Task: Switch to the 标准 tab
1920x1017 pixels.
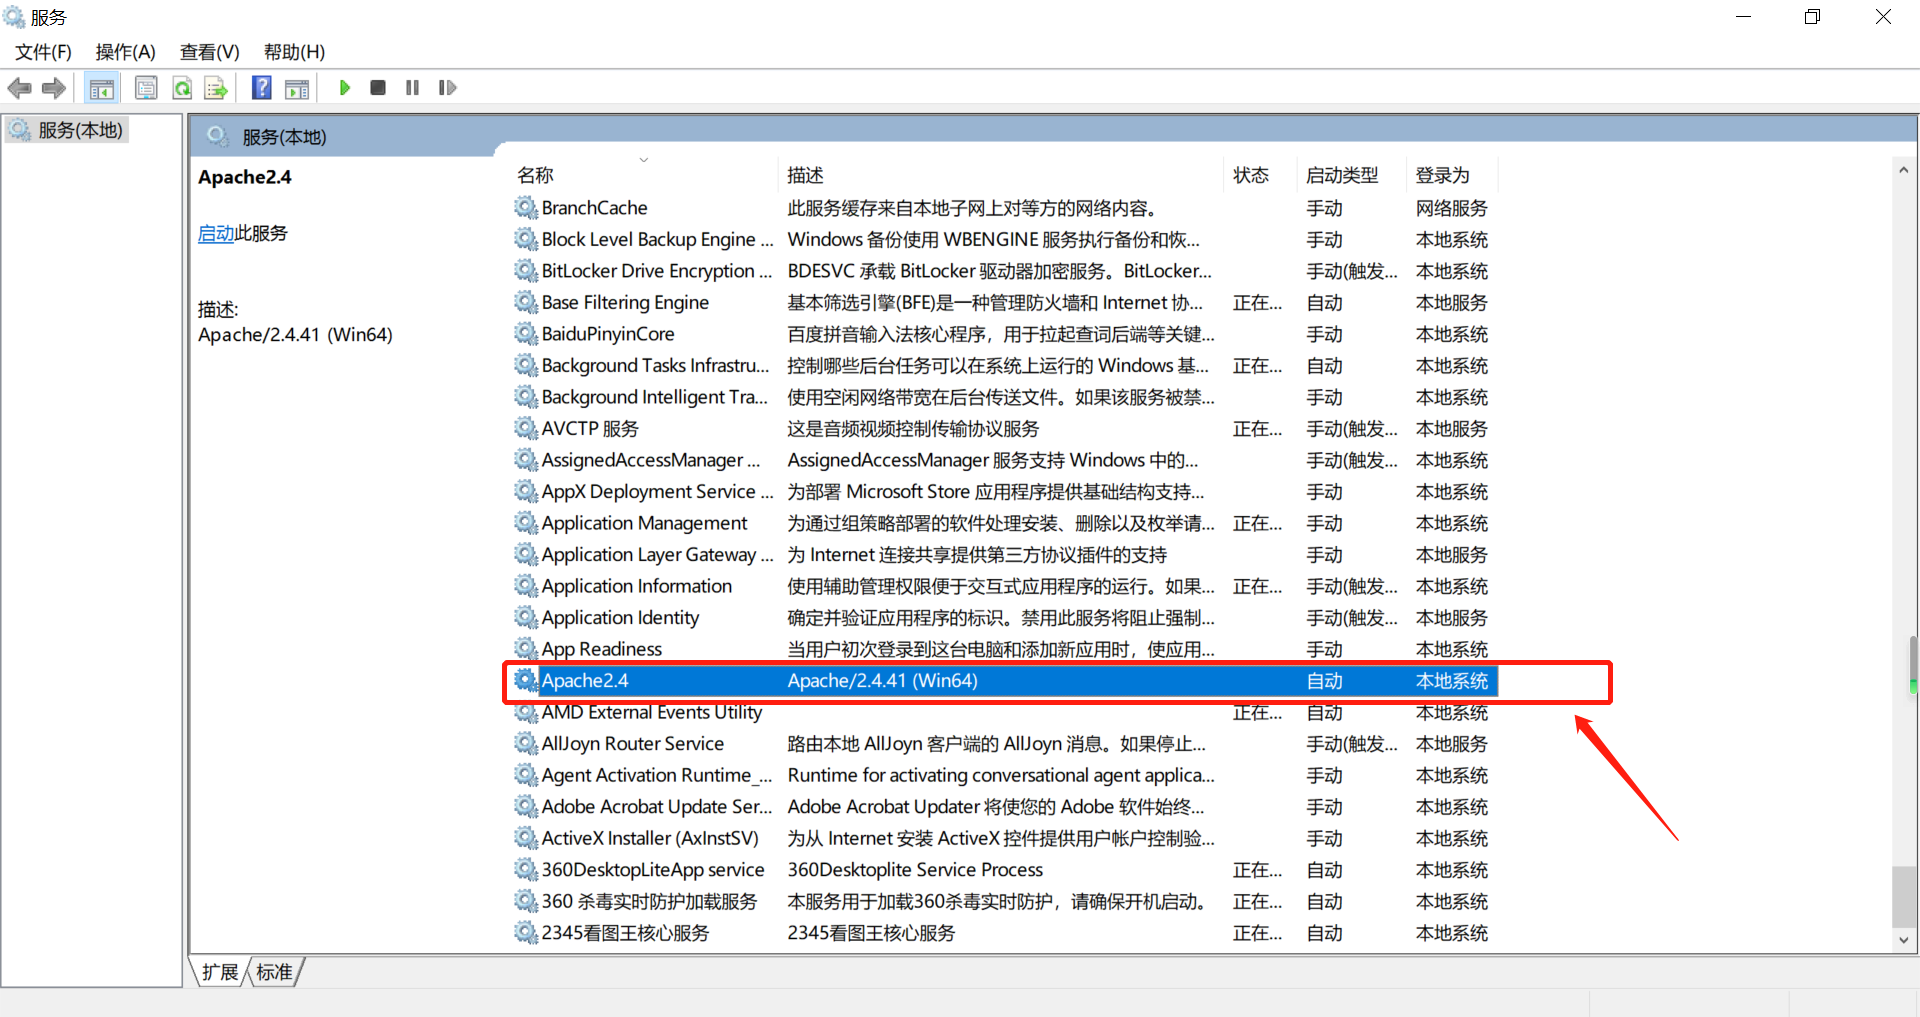Action: pos(275,972)
